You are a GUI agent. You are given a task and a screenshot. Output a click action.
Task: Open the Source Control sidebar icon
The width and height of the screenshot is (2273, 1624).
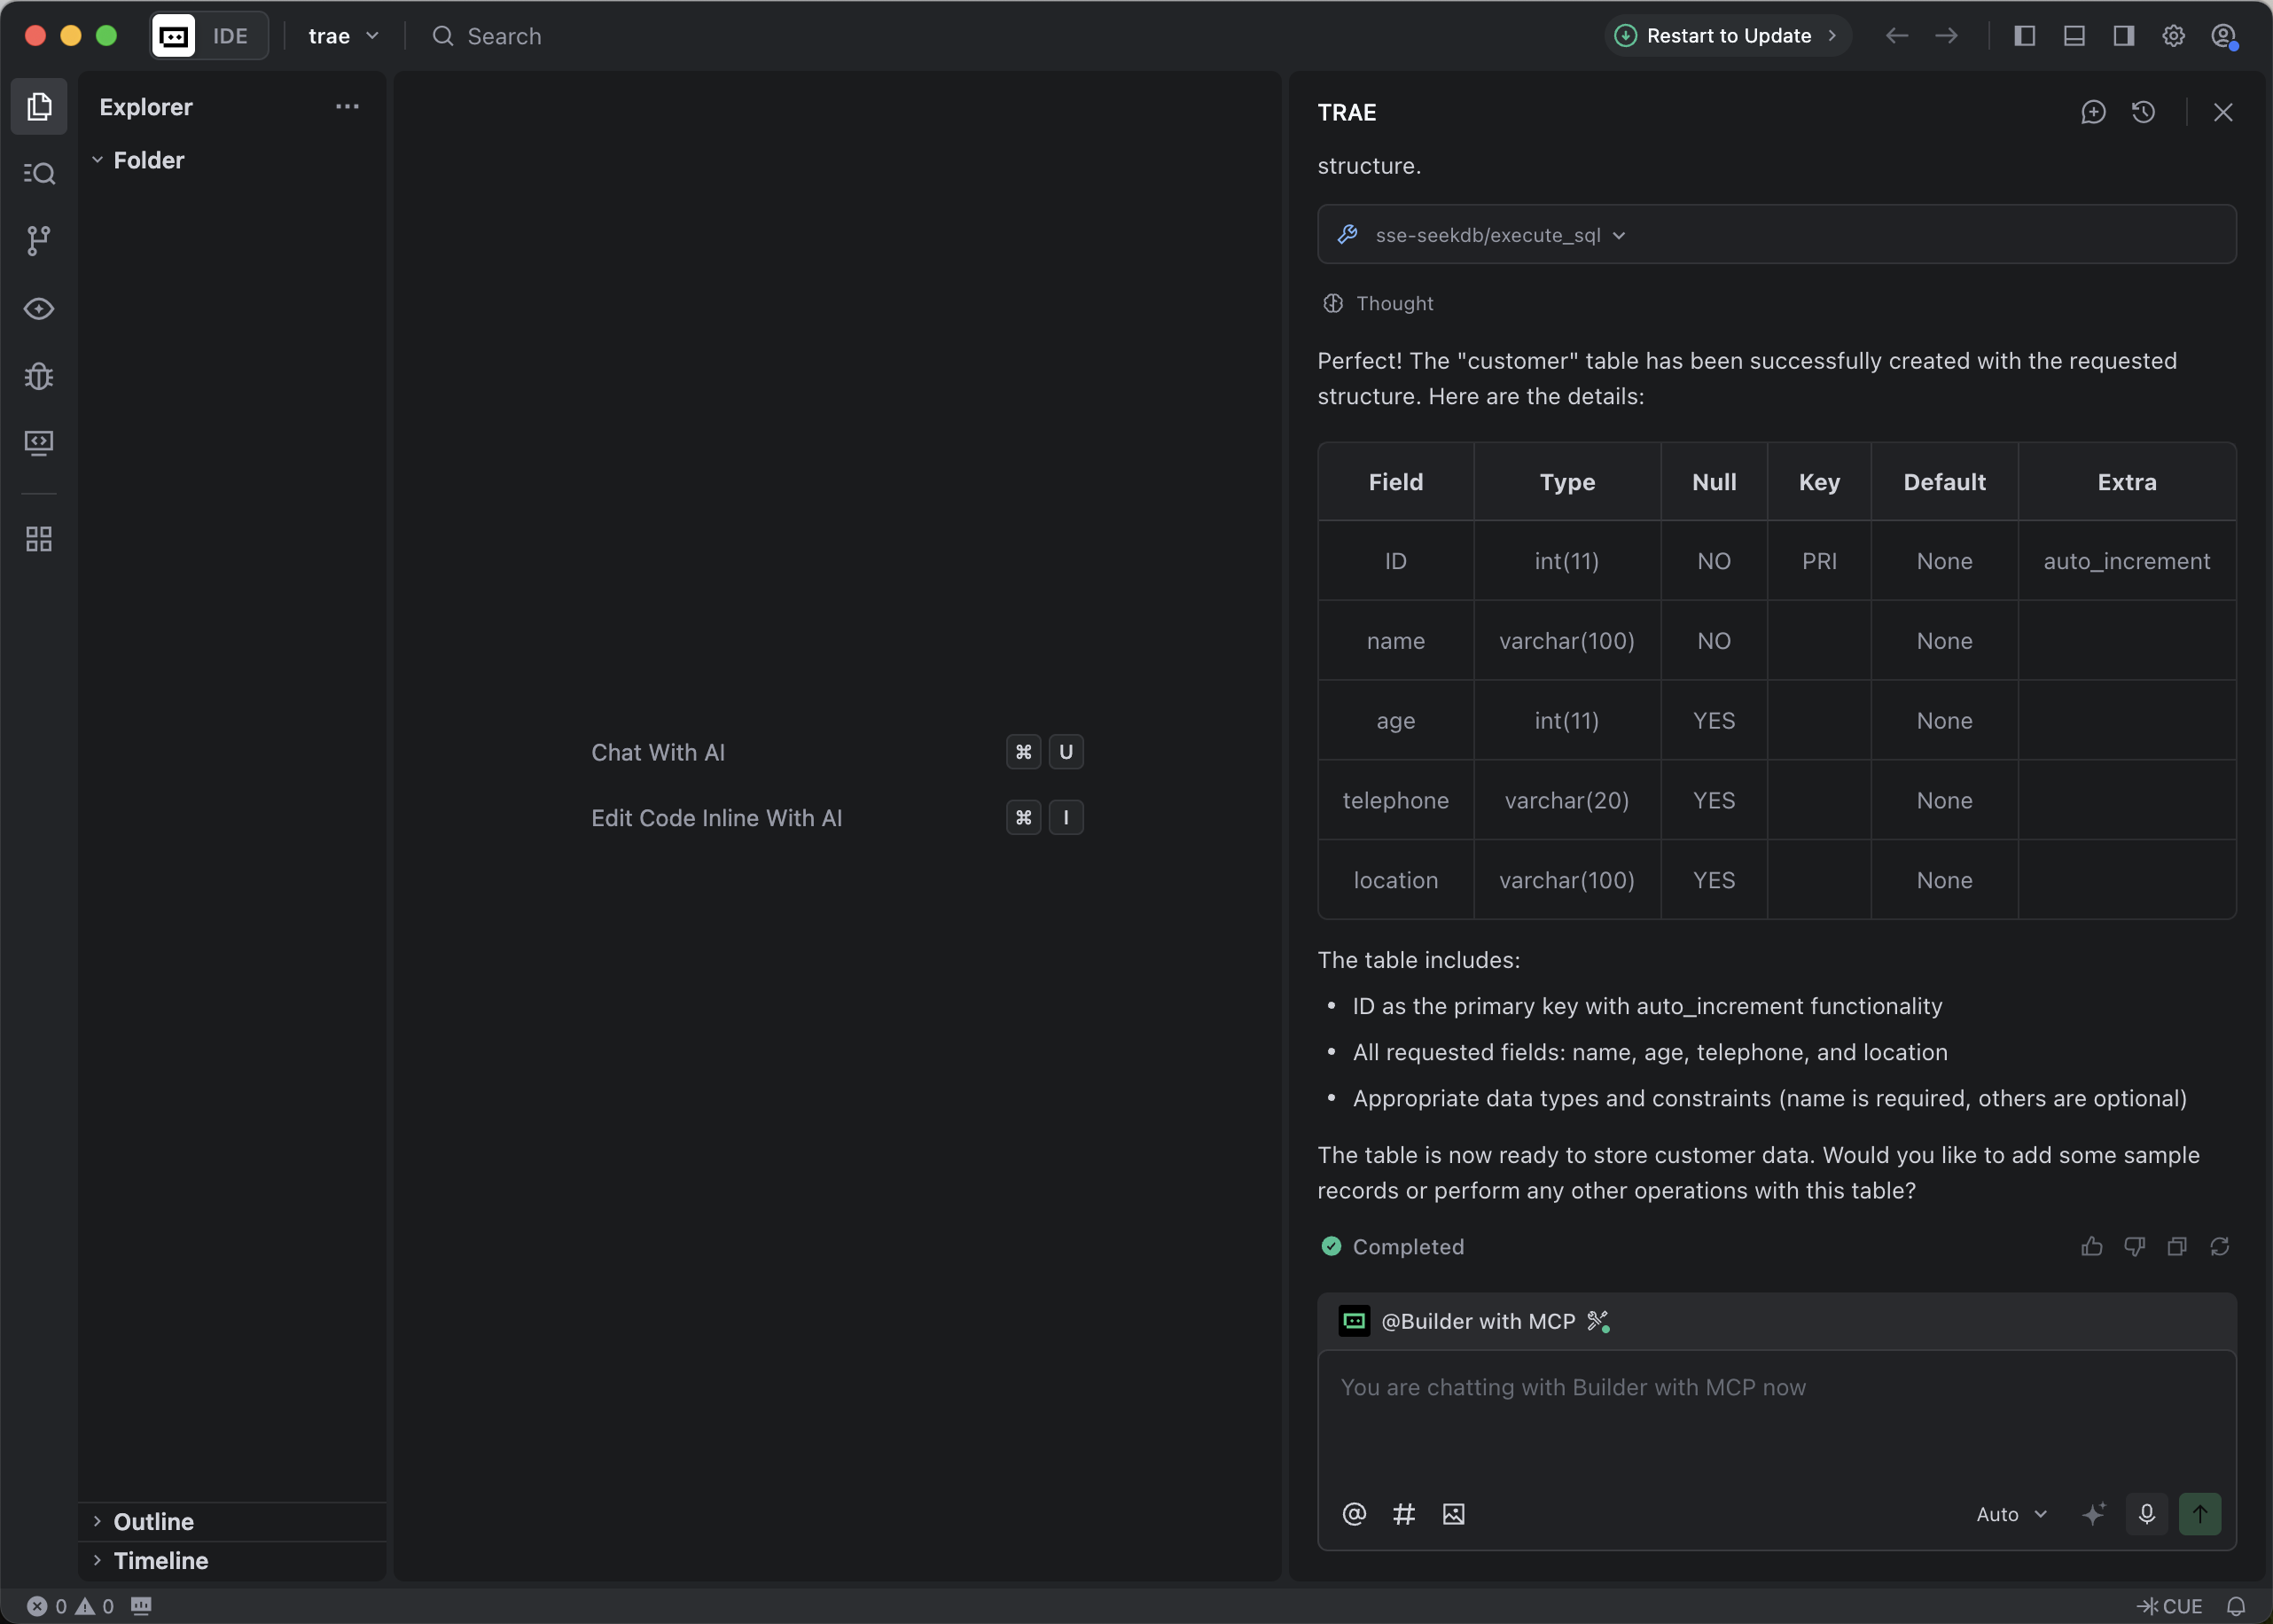[38, 240]
